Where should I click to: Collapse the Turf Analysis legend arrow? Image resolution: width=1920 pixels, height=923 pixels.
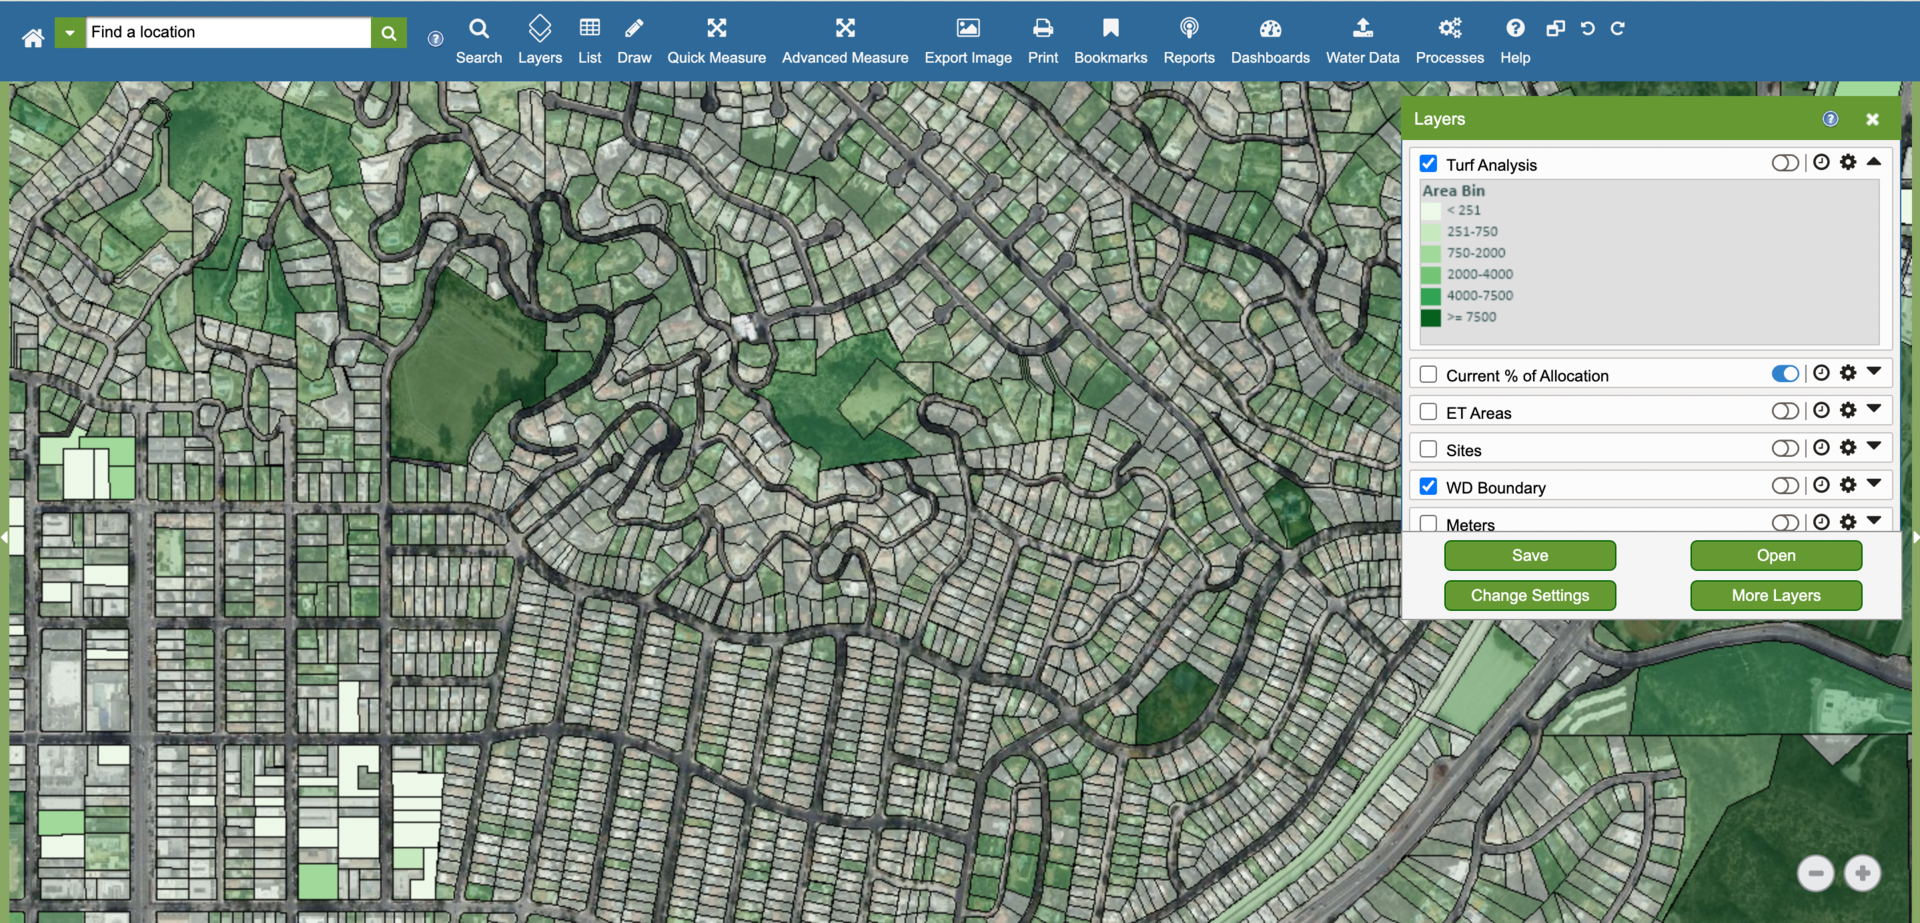click(1874, 162)
